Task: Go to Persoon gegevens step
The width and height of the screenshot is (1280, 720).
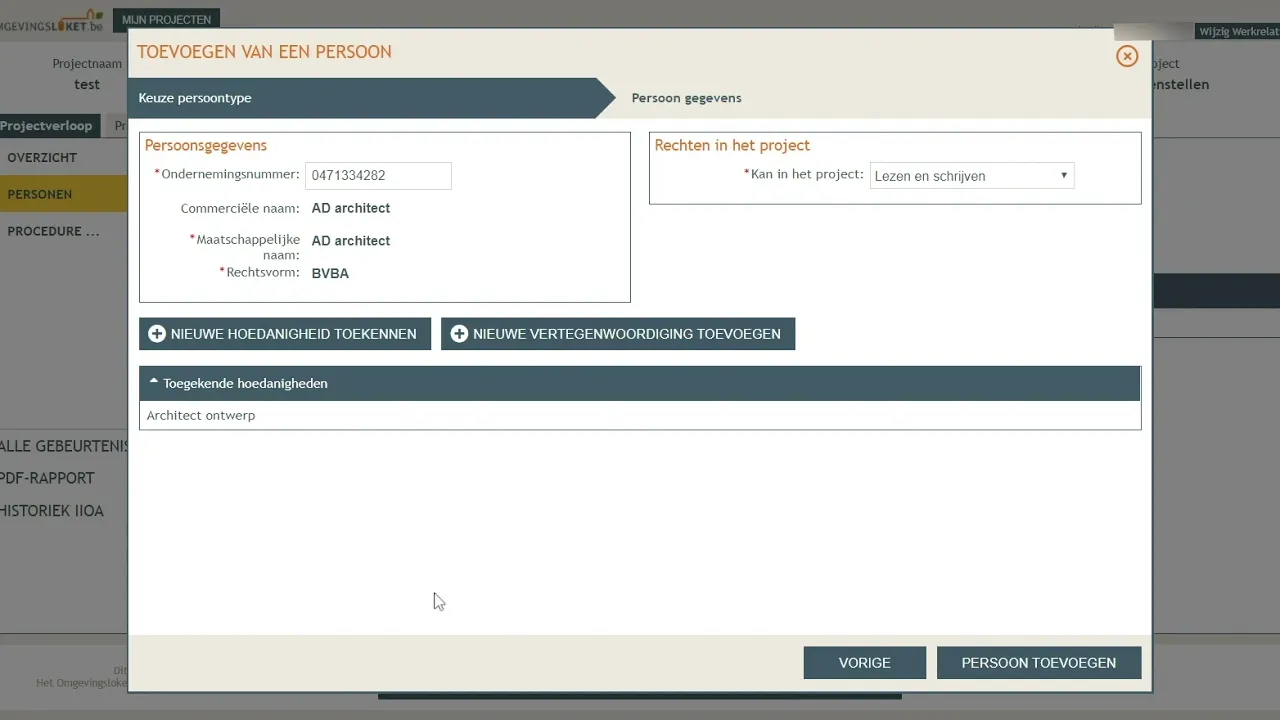Action: click(x=686, y=98)
